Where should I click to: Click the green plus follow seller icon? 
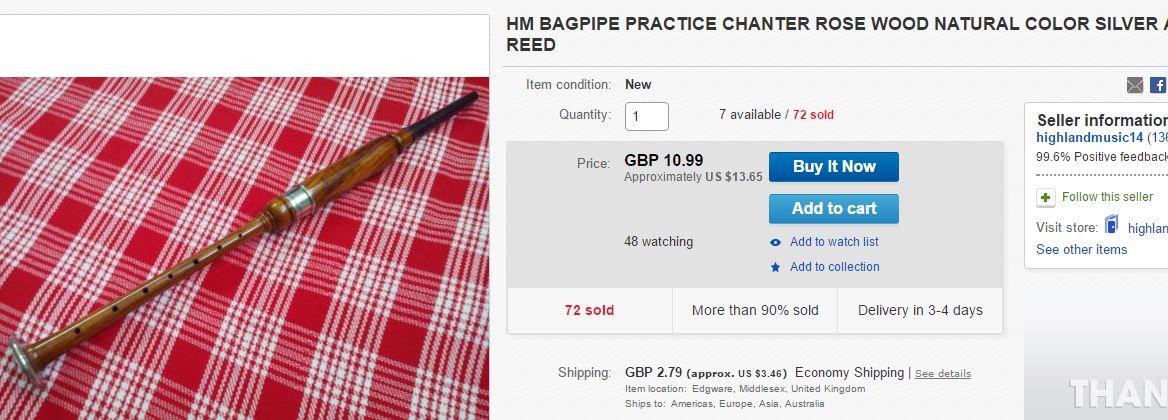pos(1046,197)
